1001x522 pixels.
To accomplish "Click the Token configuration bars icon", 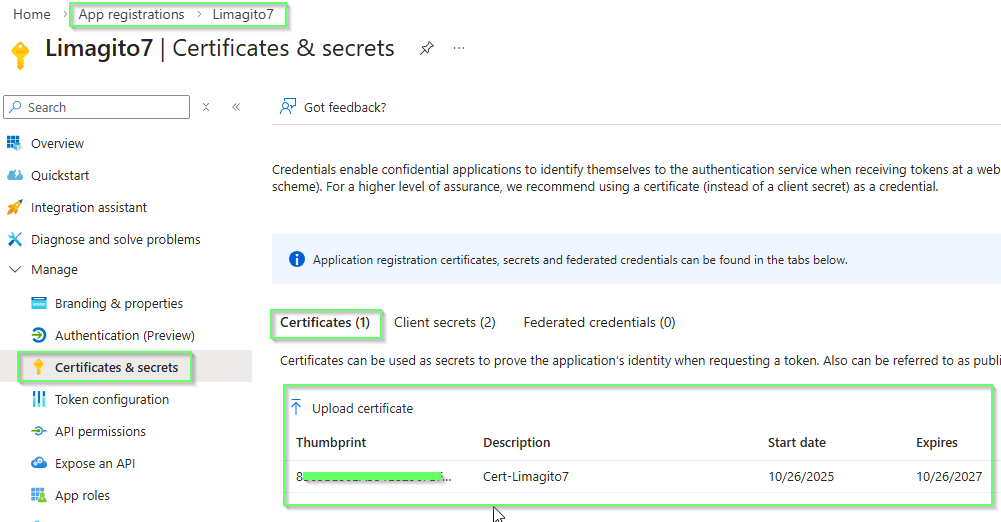I will [x=39, y=399].
